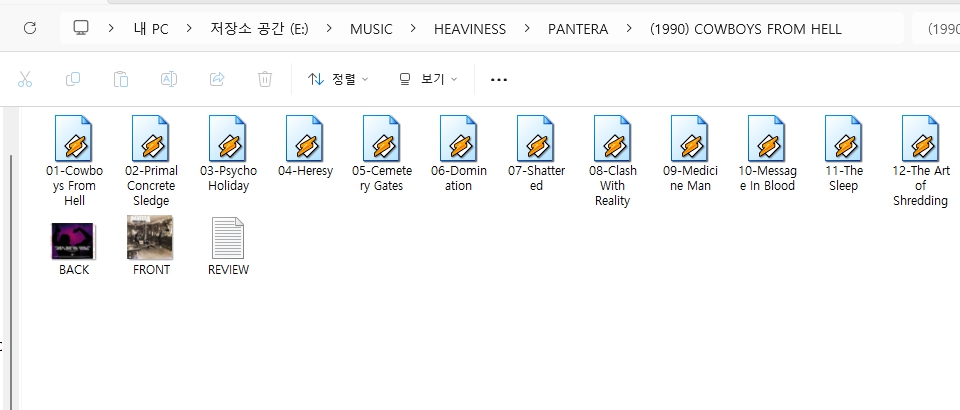Open the 정렬 sort dropdown
Image resolution: width=960 pixels, height=410 pixels.
coord(338,79)
